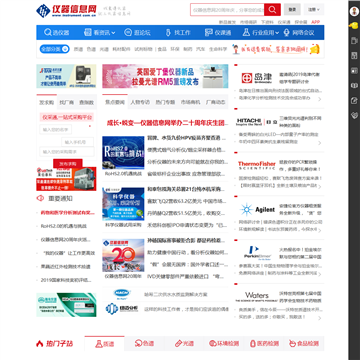Open the 网络会议 microphone nav item
Screen dimensions: 360x360
pos(299,32)
